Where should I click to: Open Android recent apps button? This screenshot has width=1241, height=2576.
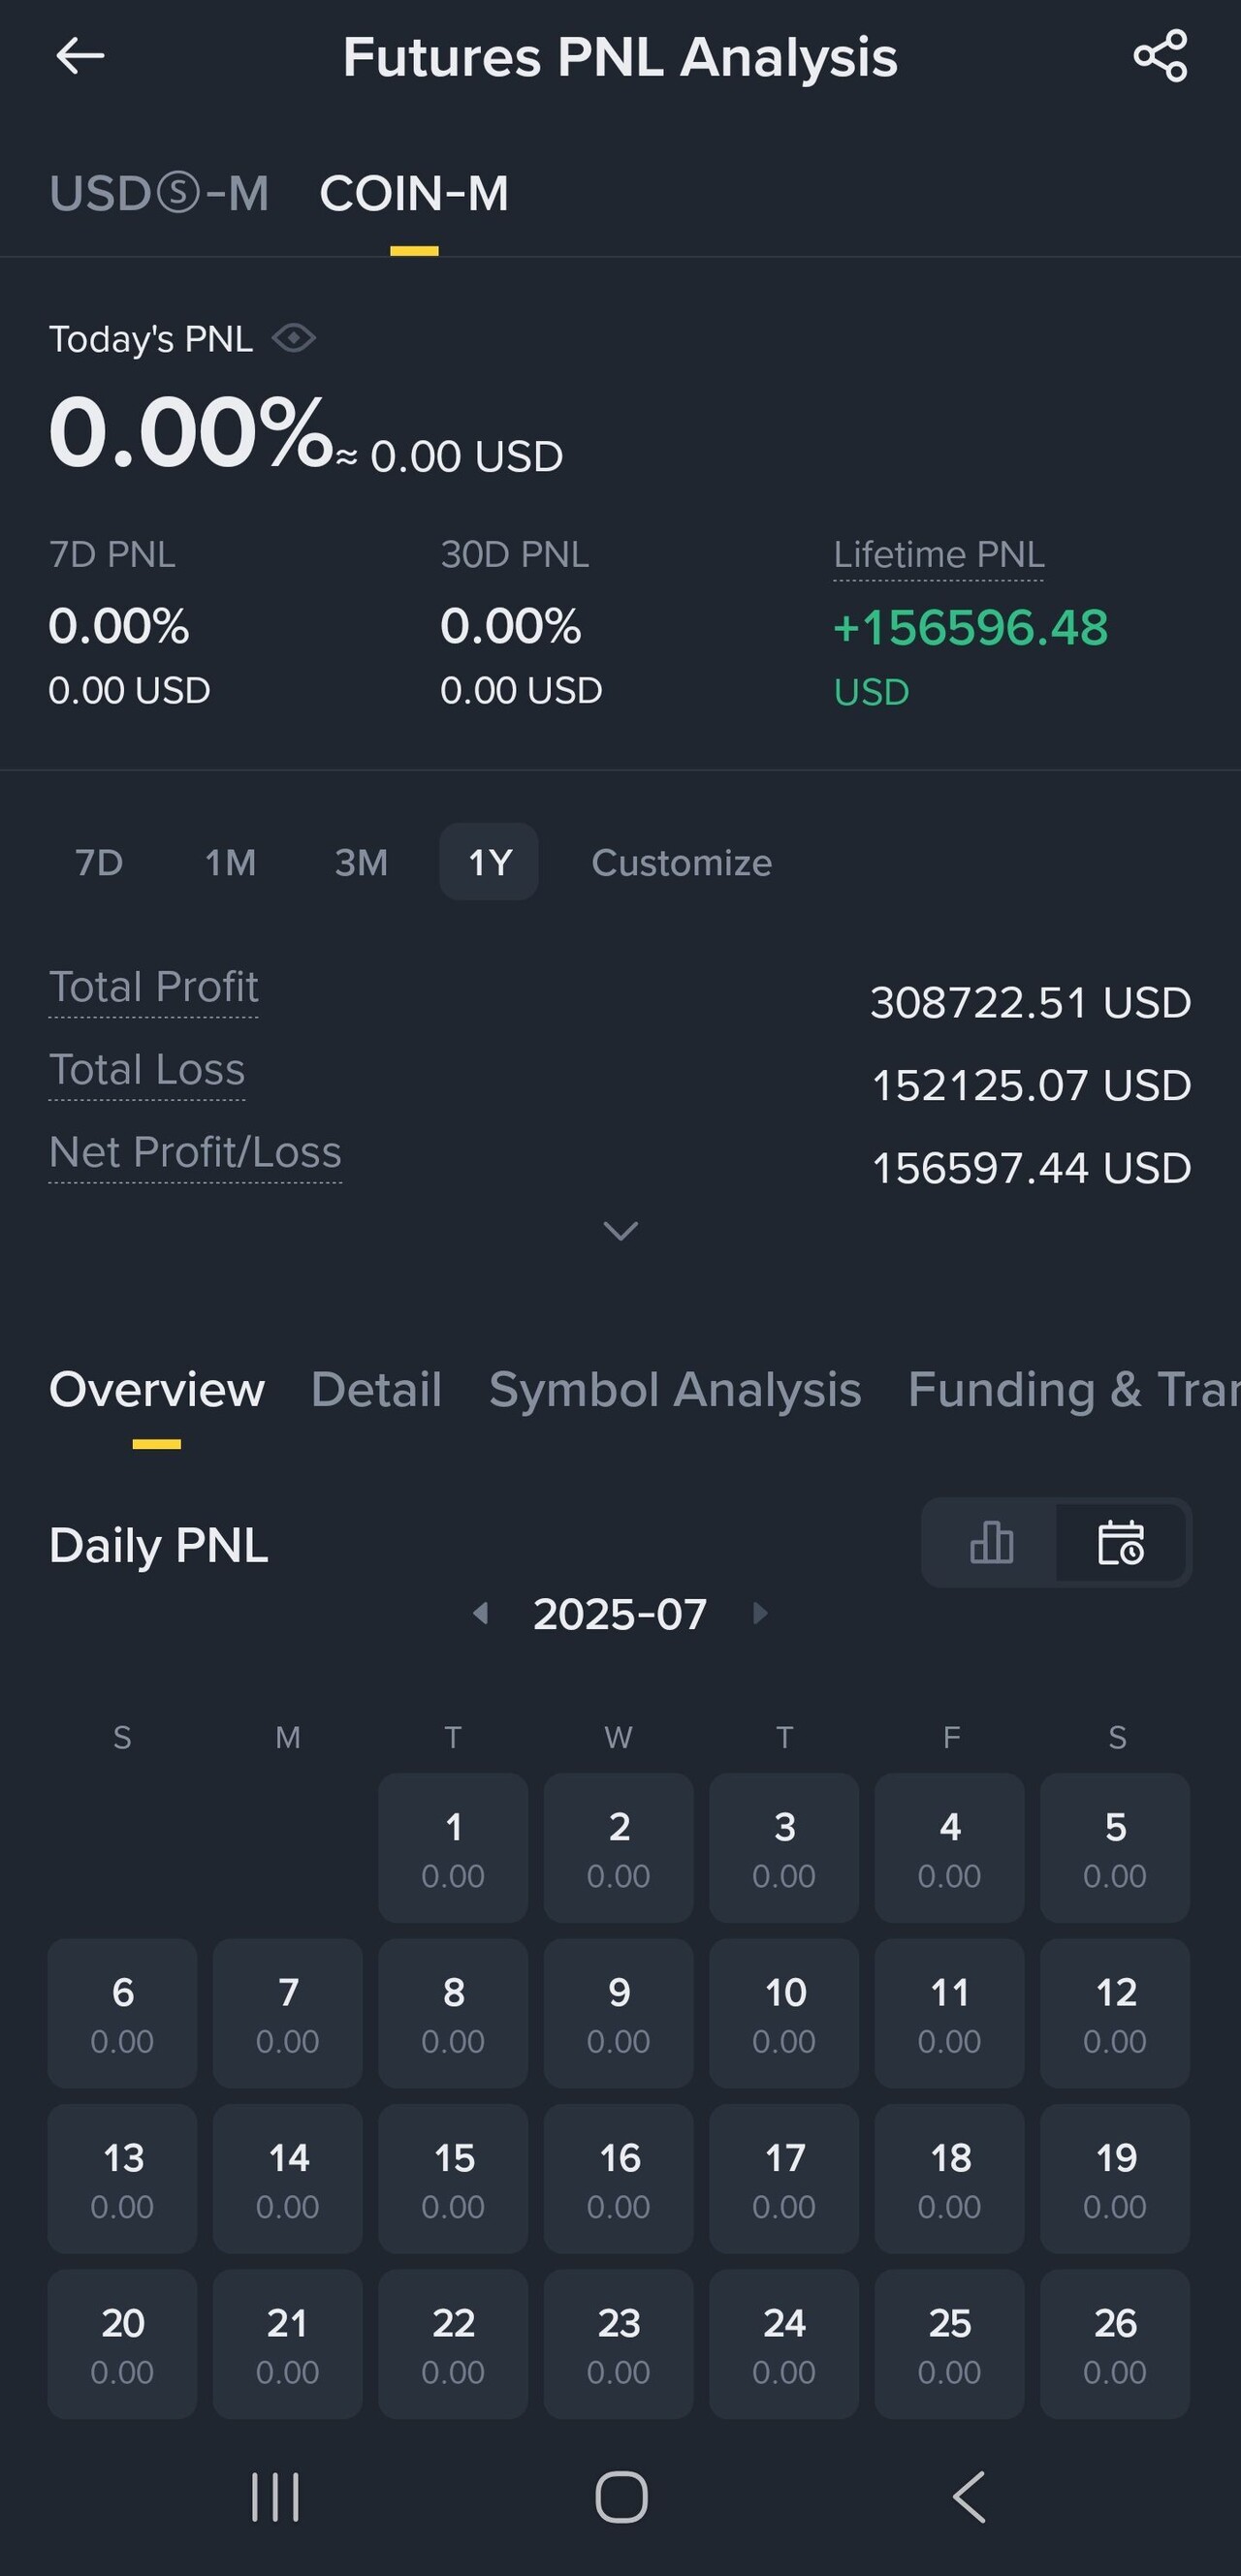[x=275, y=2496]
